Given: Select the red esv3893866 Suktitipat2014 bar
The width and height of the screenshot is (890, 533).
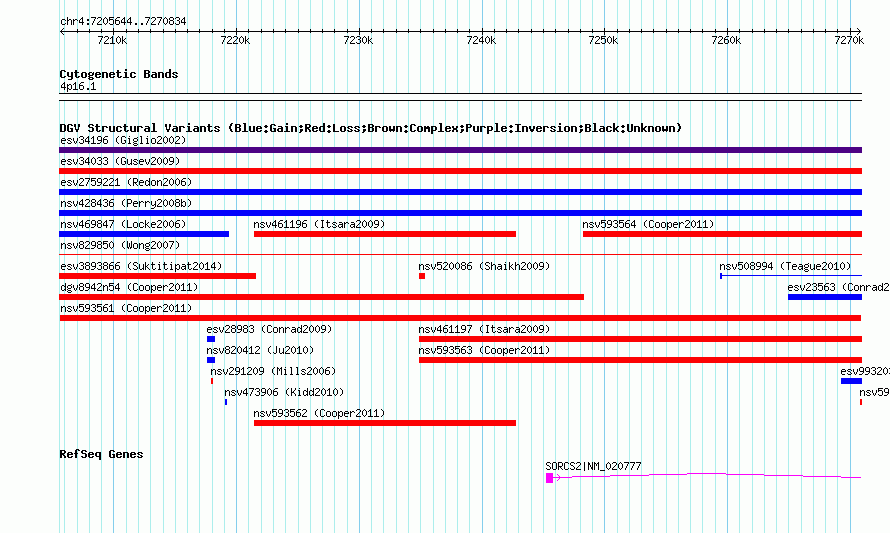Looking at the screenshot, I should 158,276.
